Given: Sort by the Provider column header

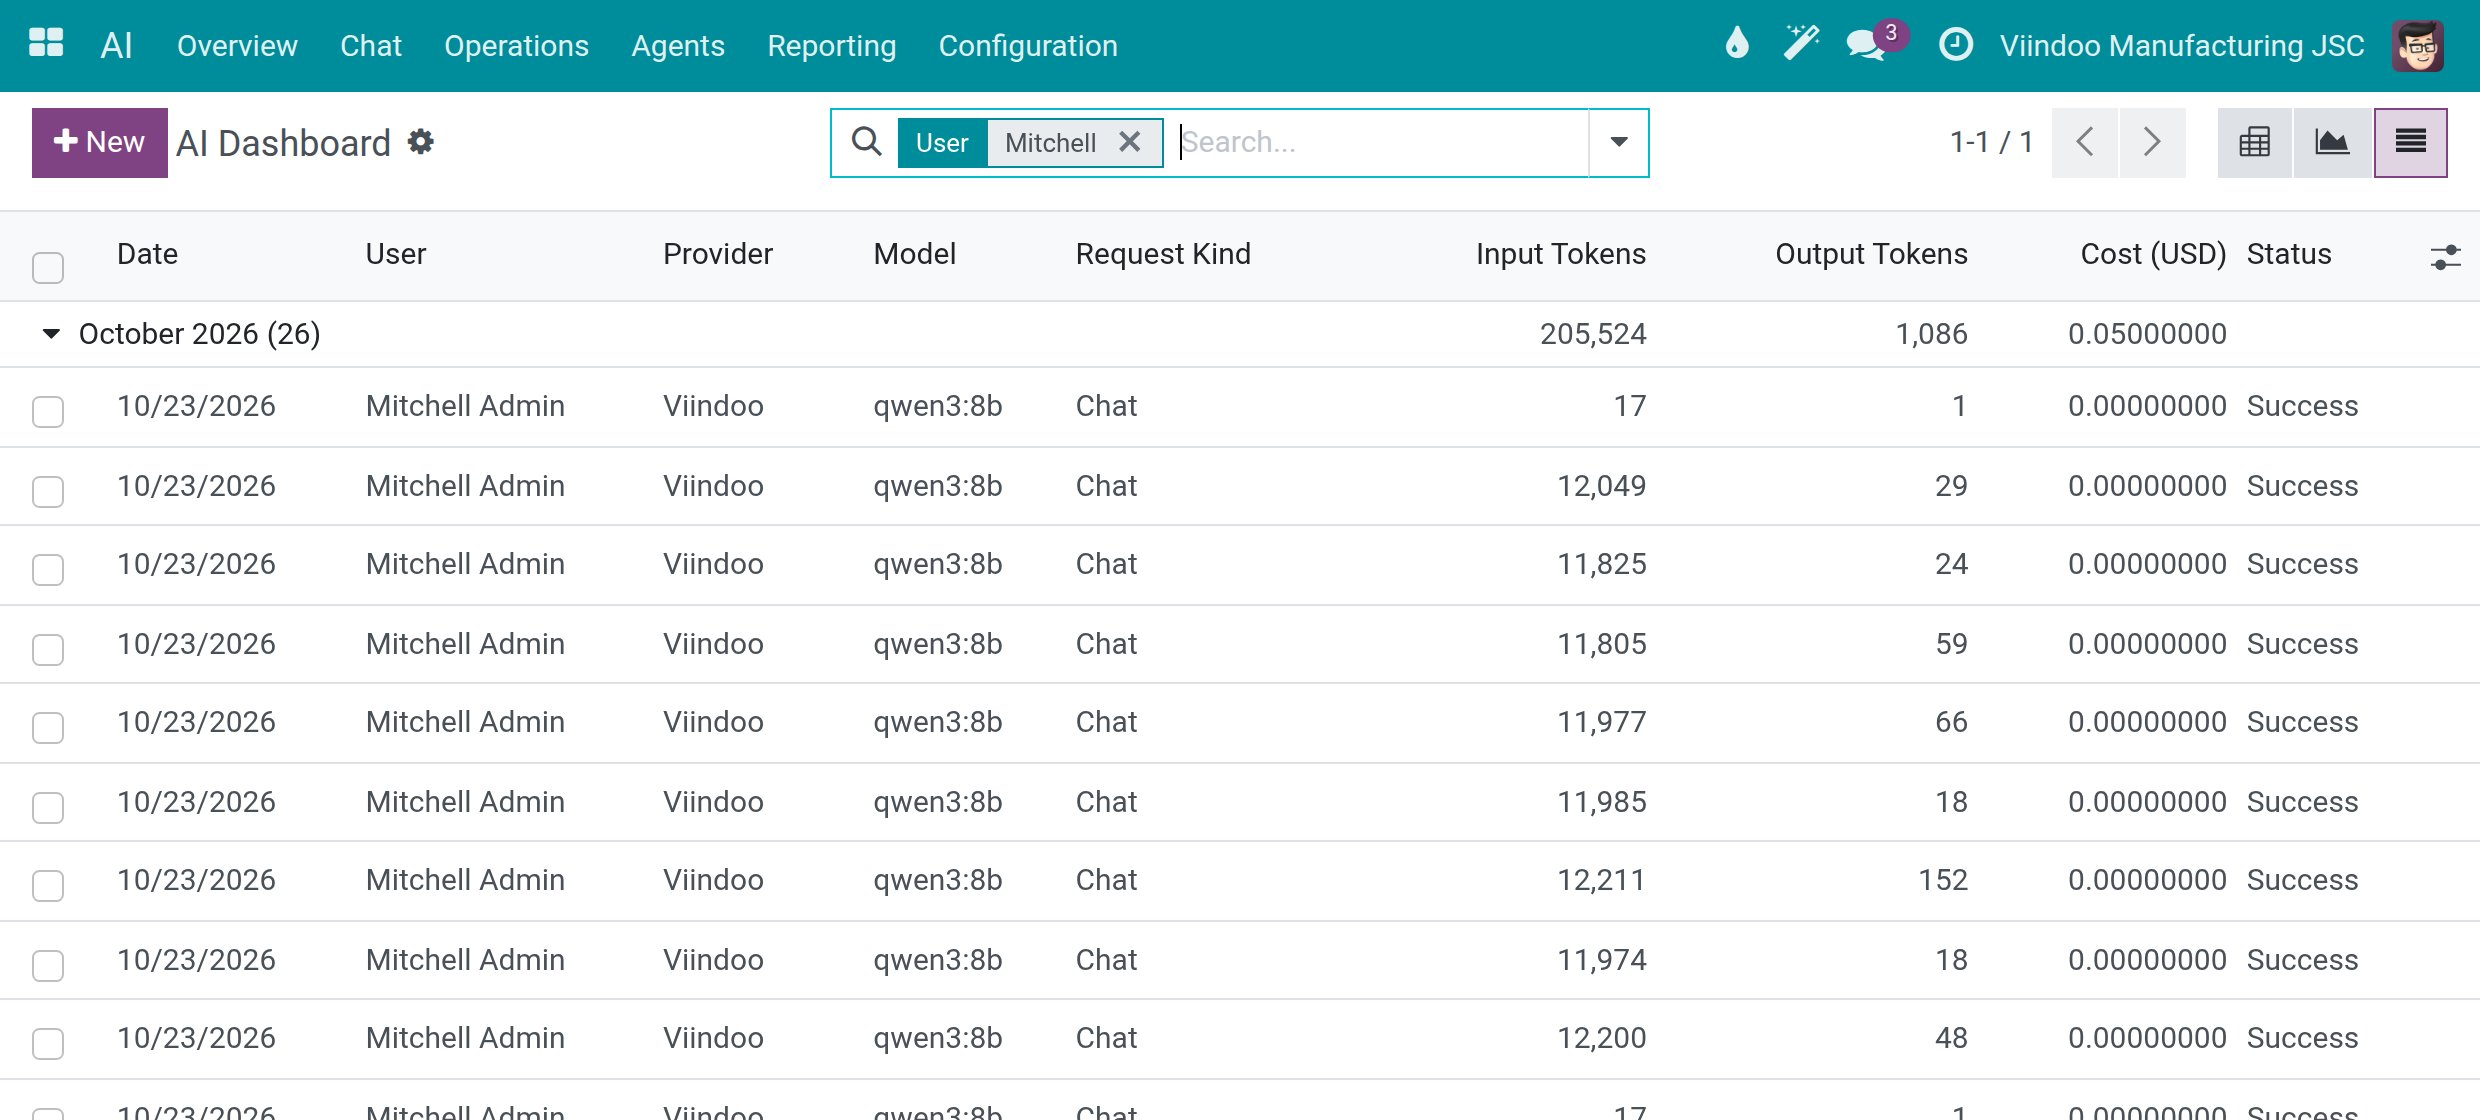Looking at the screenshot, I should tap(717, 254).
